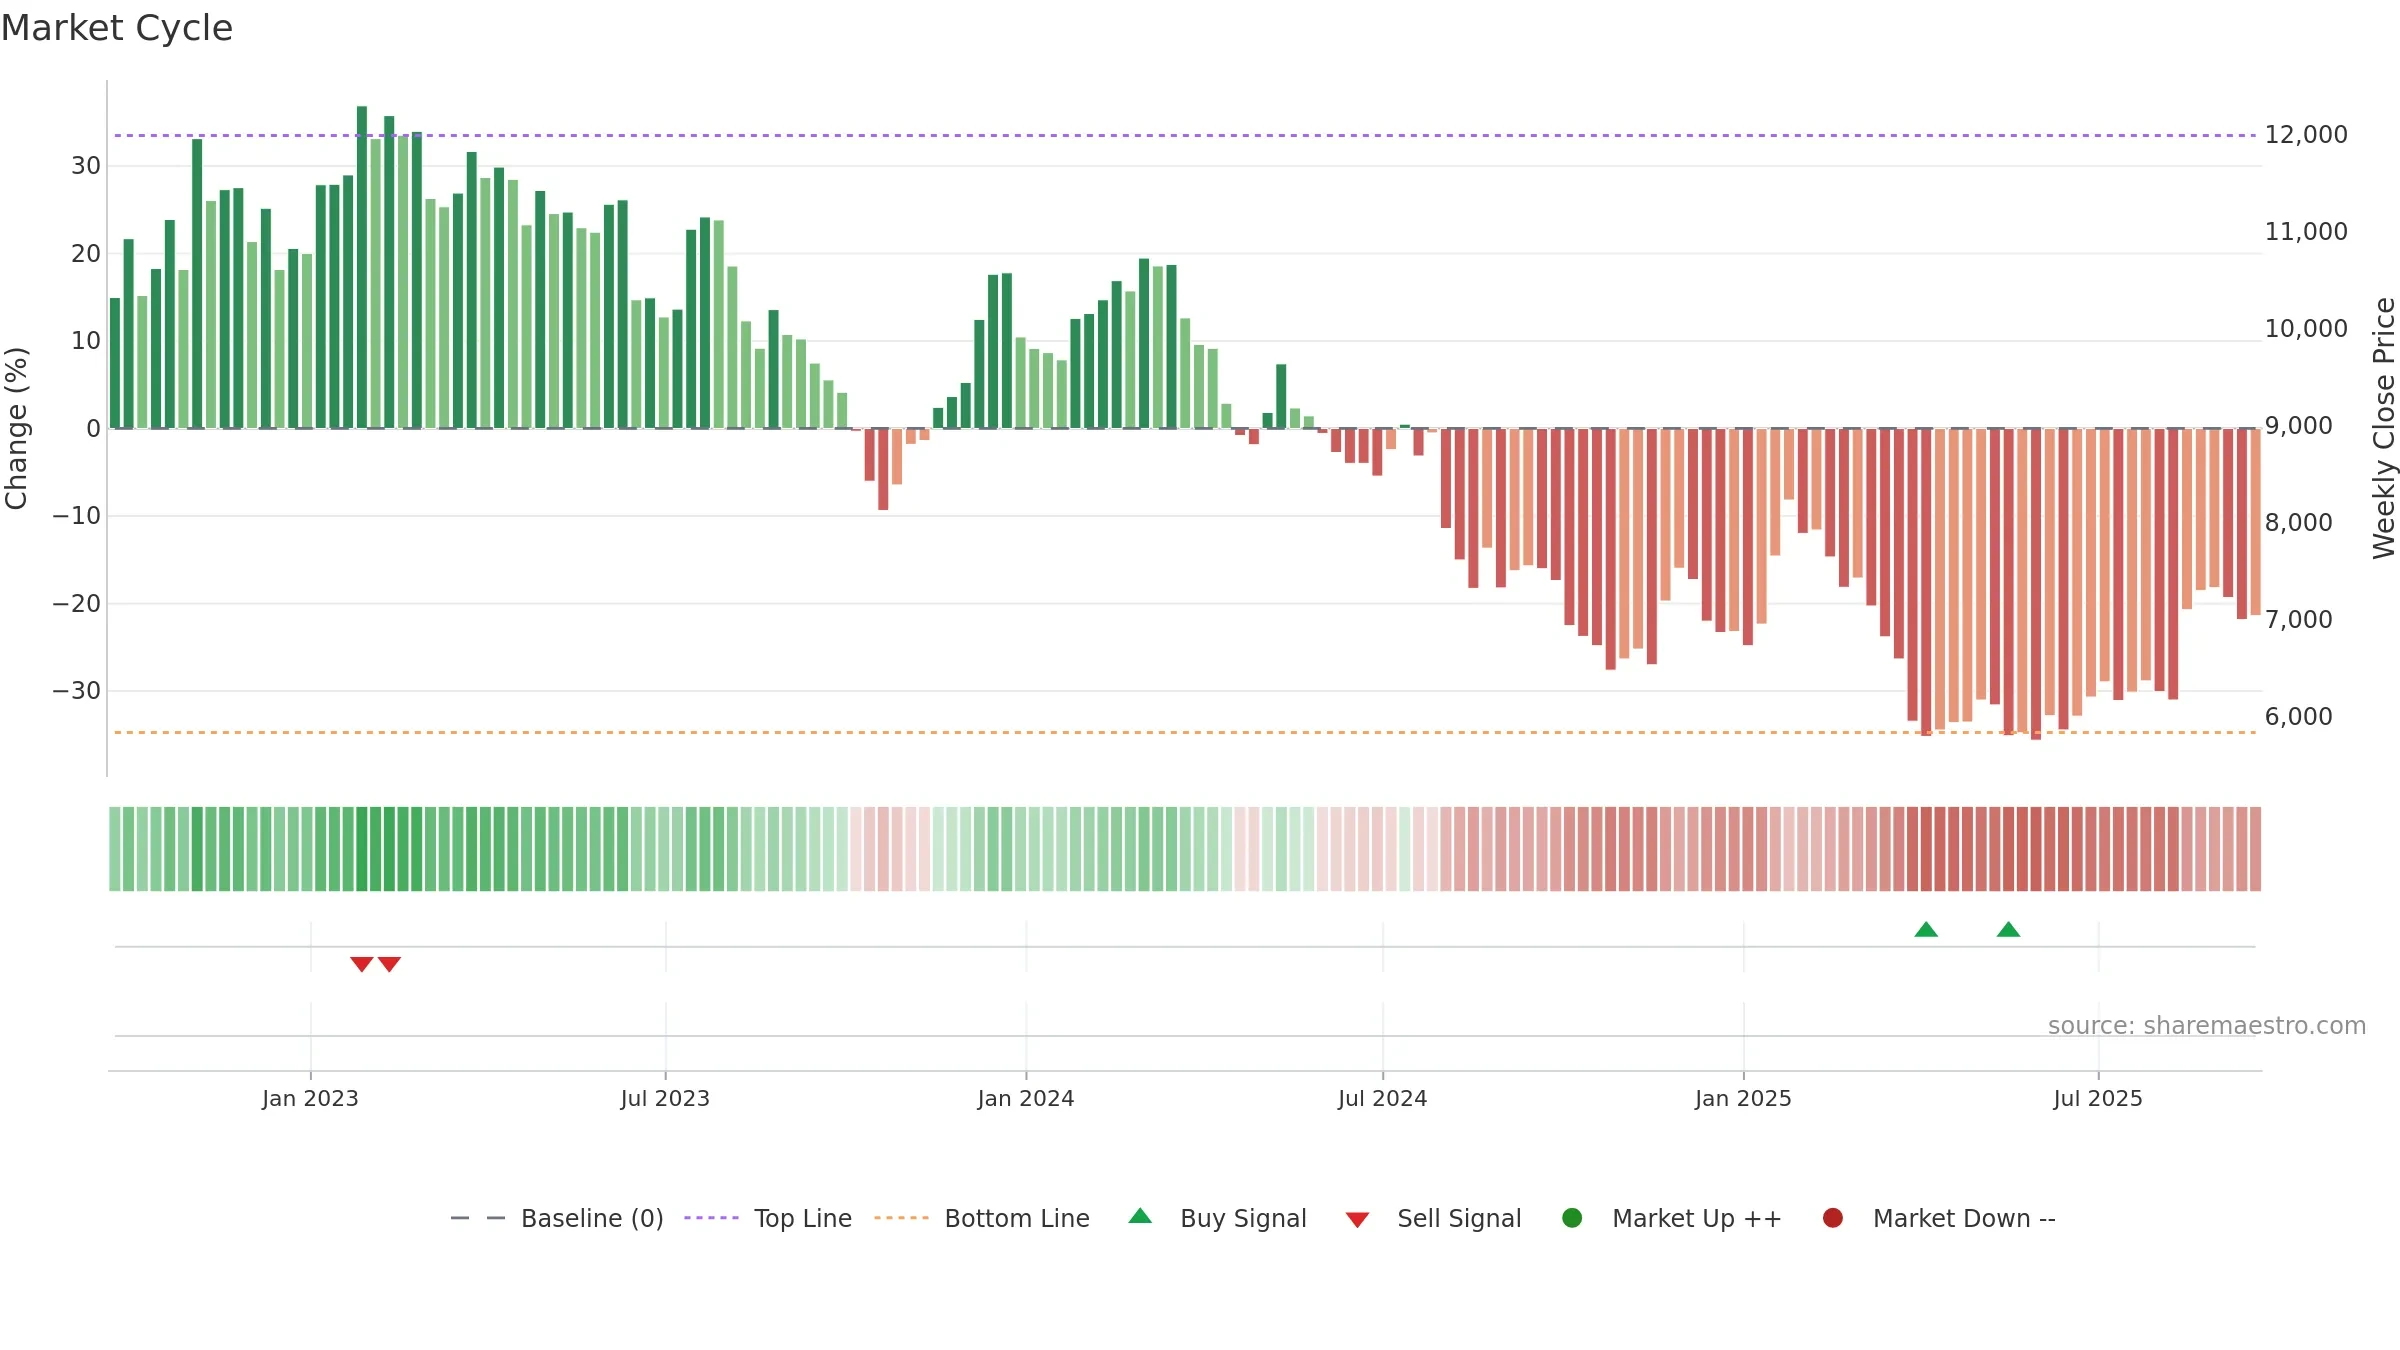Click the 9,000 price axis label
Viewport: 2400px width, 1350px height.
pos(2299,426)
